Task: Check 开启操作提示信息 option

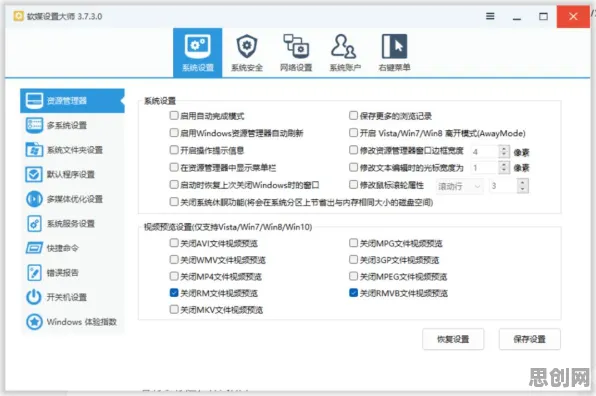Action: (174, 150)
